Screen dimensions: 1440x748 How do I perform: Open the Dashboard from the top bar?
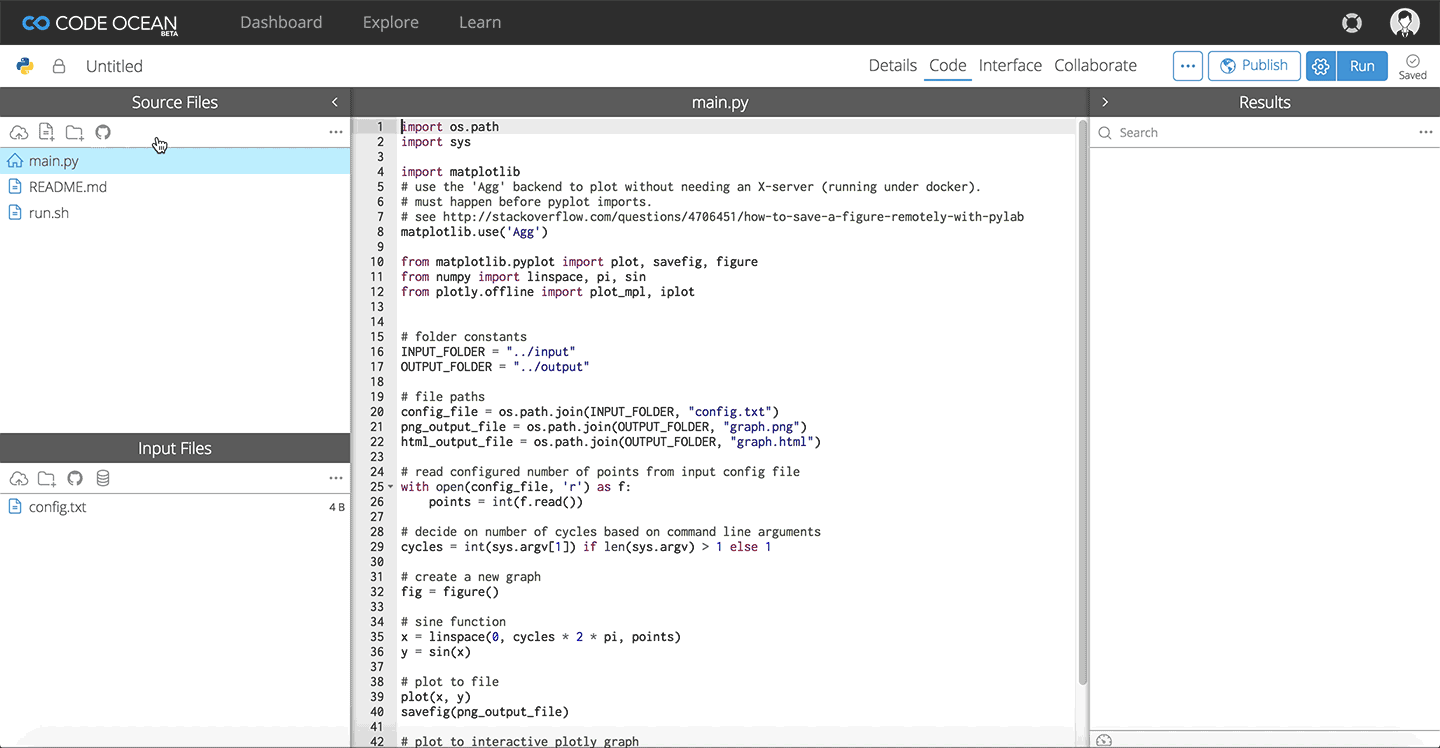[281, 22]
